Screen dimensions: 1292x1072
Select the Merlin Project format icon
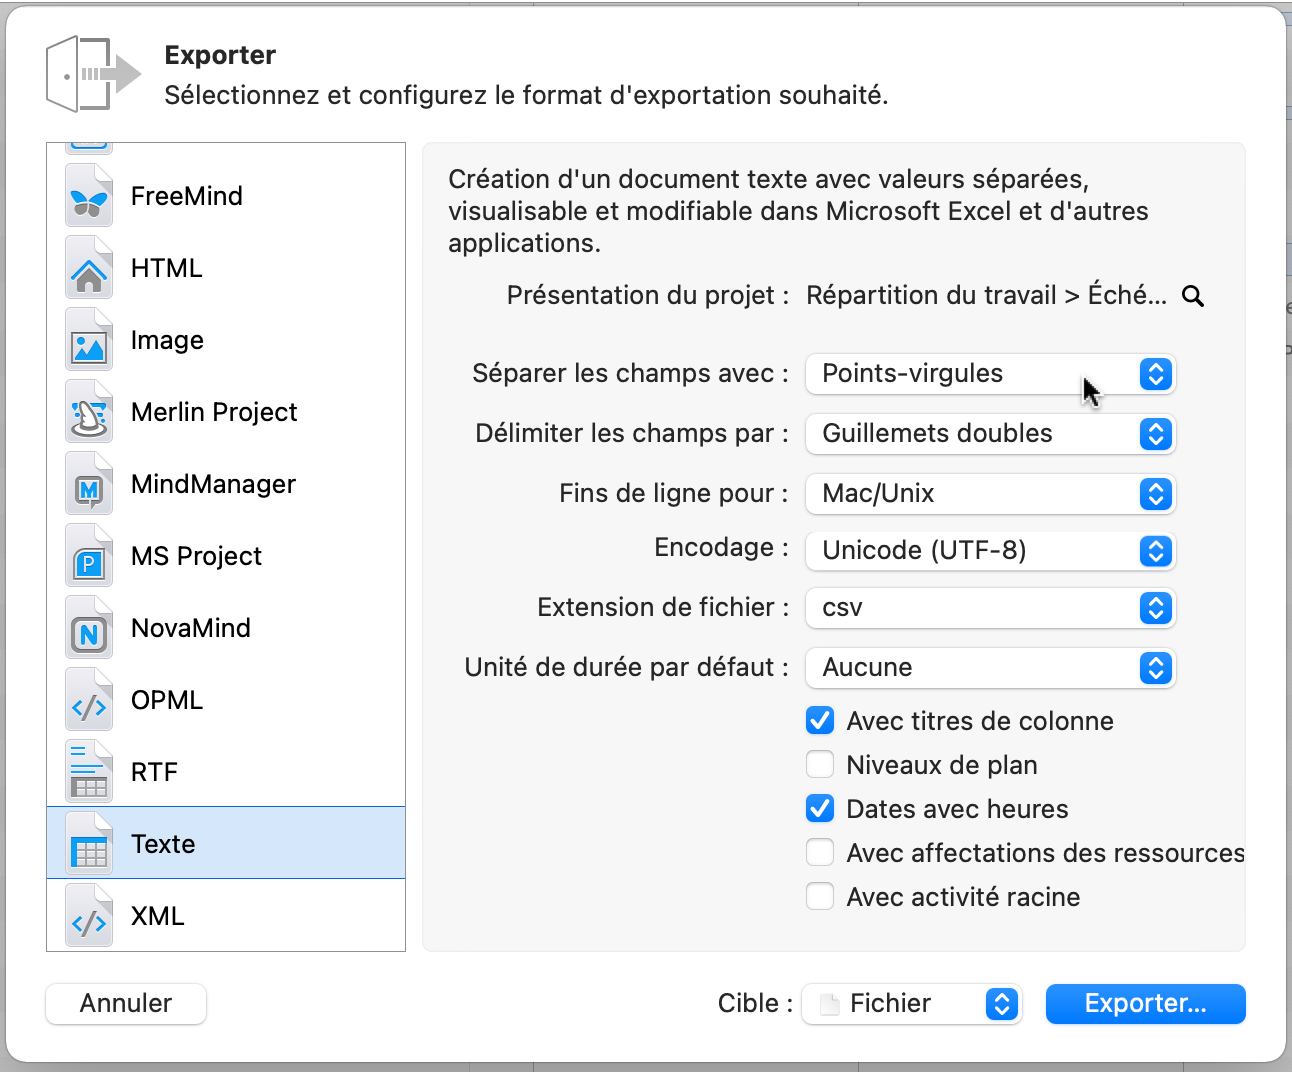88,411
